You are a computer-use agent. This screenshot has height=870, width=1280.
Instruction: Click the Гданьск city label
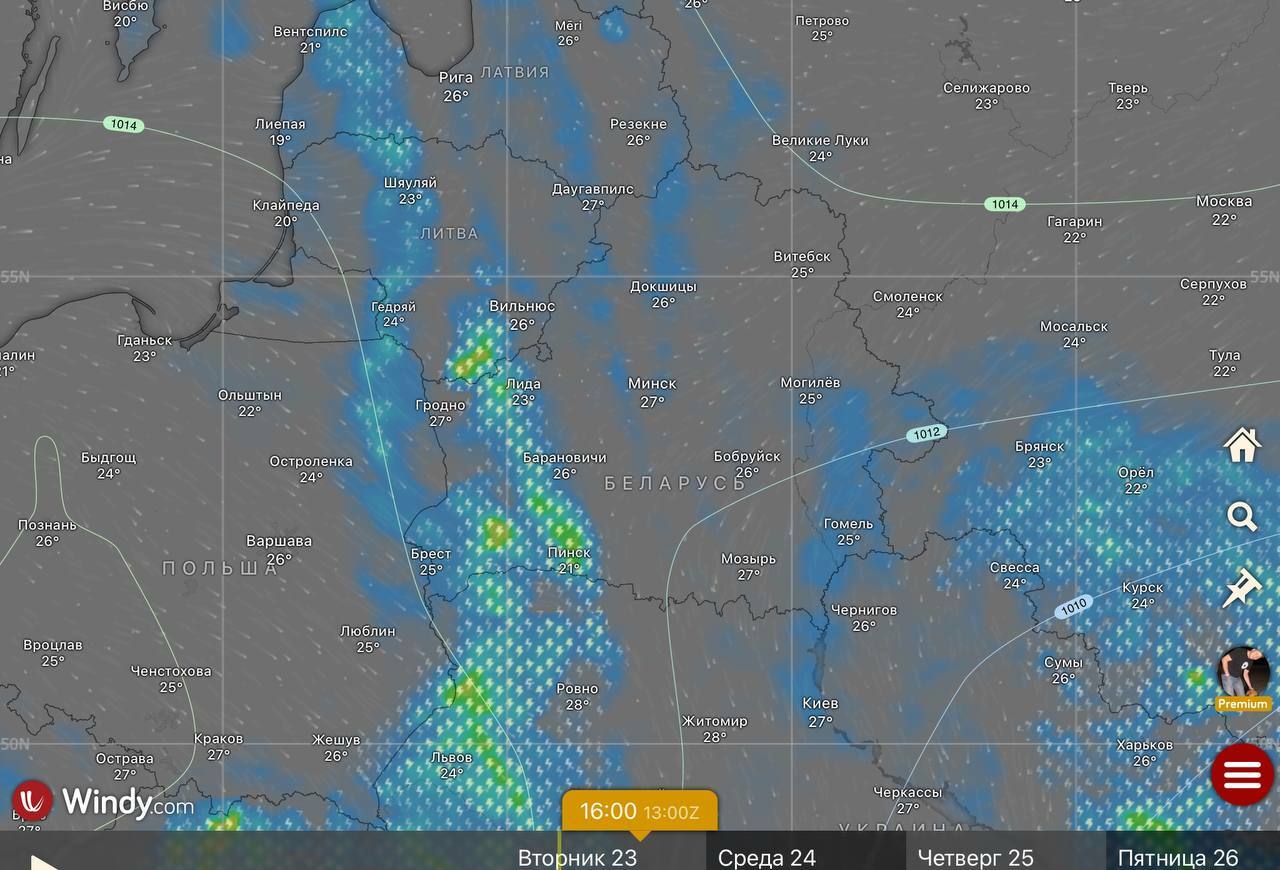pos(144,340)
